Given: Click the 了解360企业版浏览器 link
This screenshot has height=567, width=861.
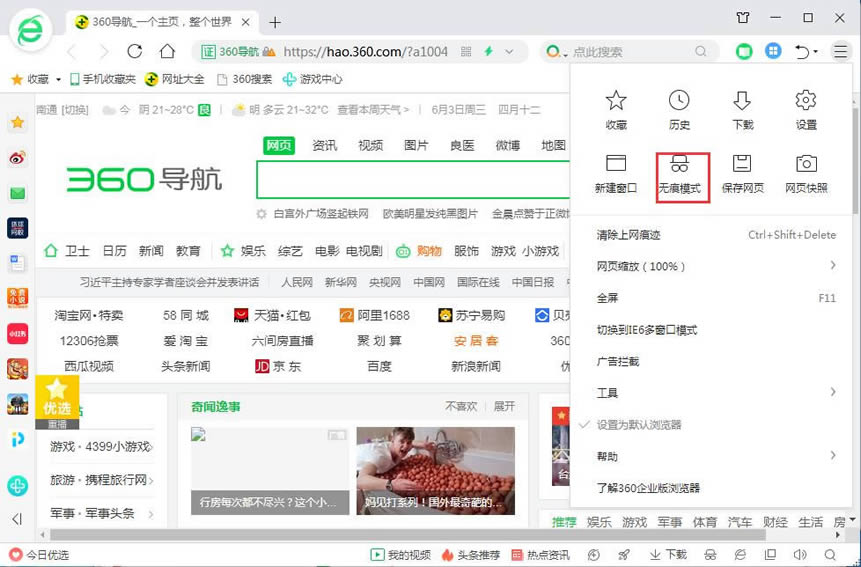Looking at the screenshot, I should (648, 488).
